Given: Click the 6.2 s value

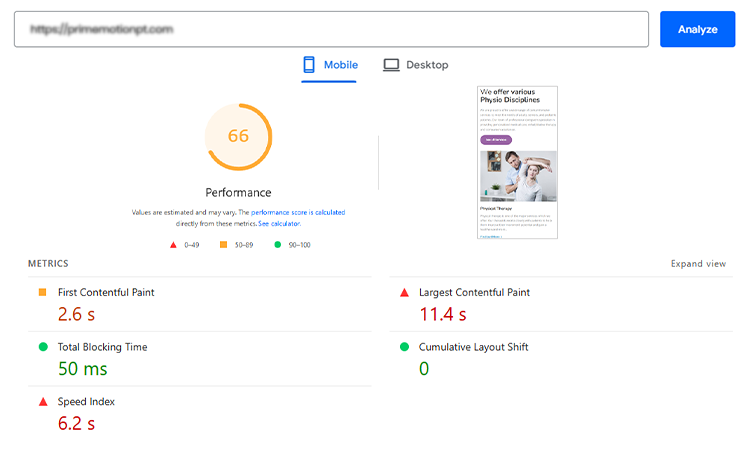Looking at the screenshot, I should (x=77, y=423).
